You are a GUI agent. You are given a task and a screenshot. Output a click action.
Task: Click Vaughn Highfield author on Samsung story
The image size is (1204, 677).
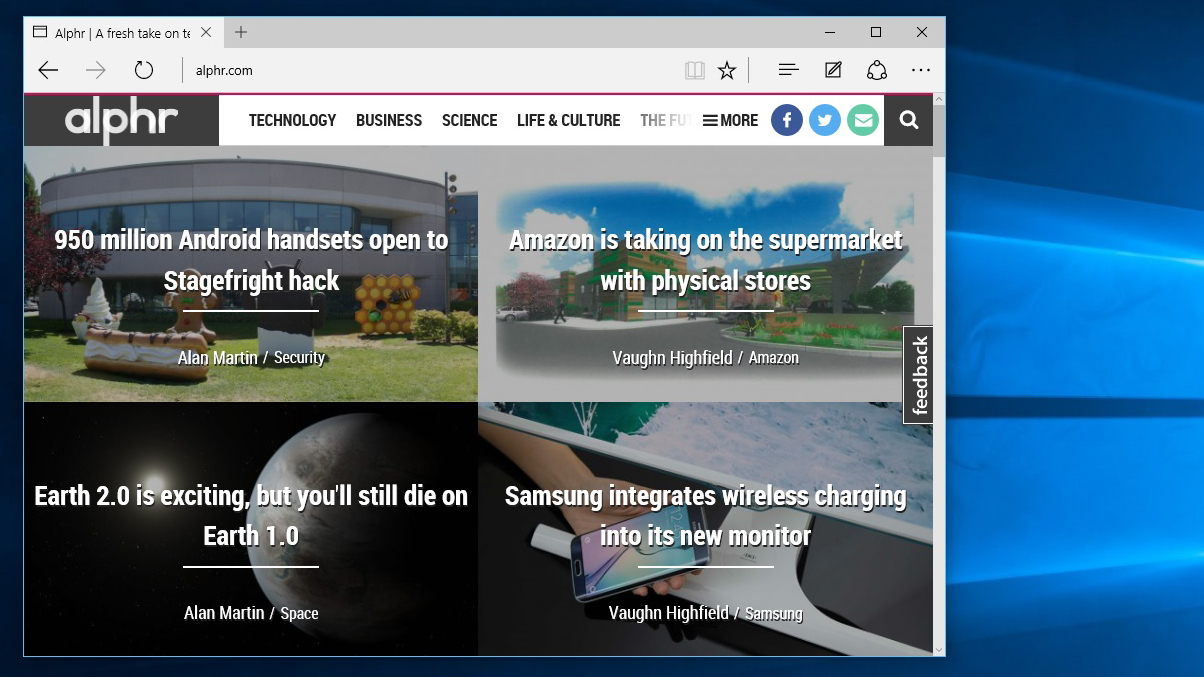point(668,613)
